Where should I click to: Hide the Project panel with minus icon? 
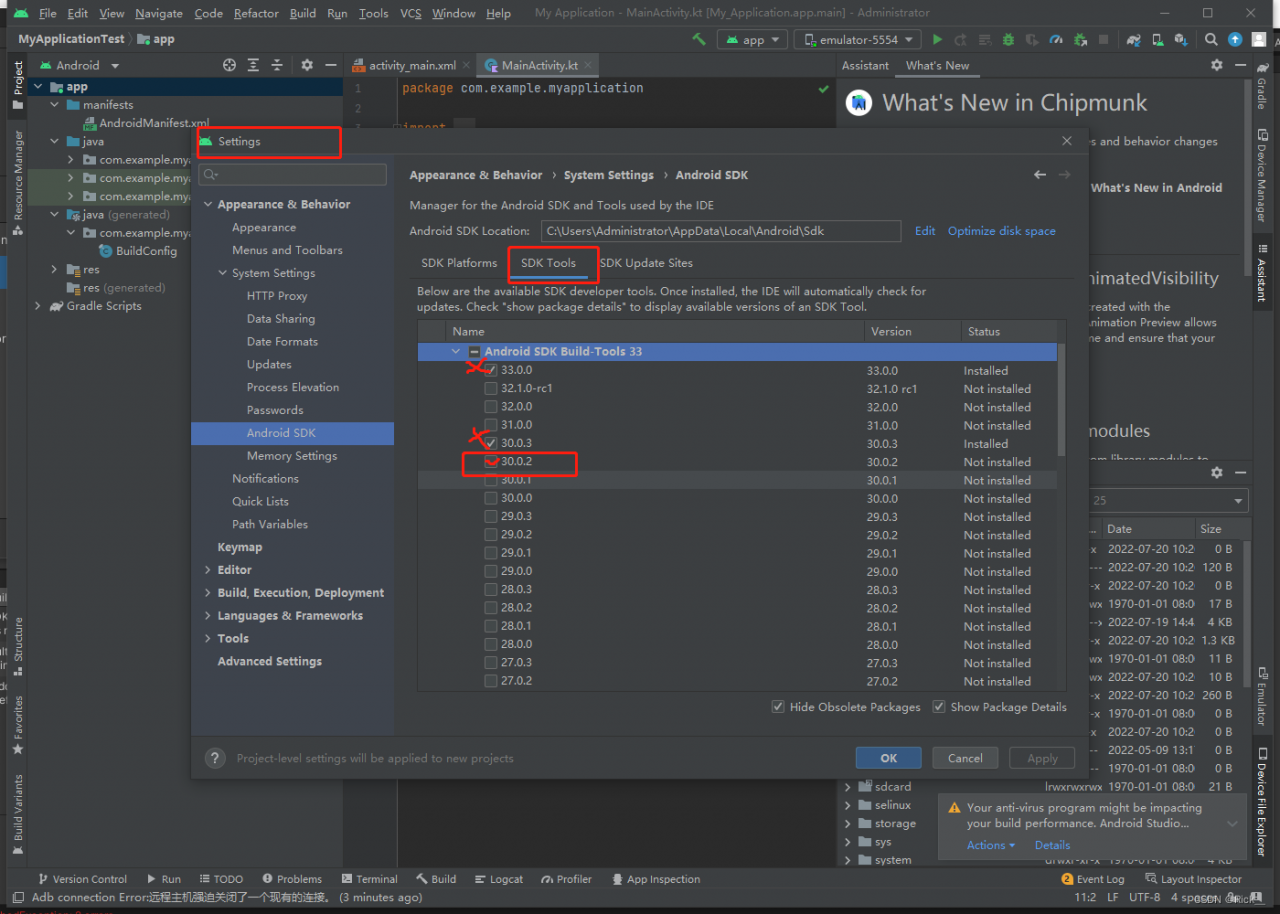(331, 65)
